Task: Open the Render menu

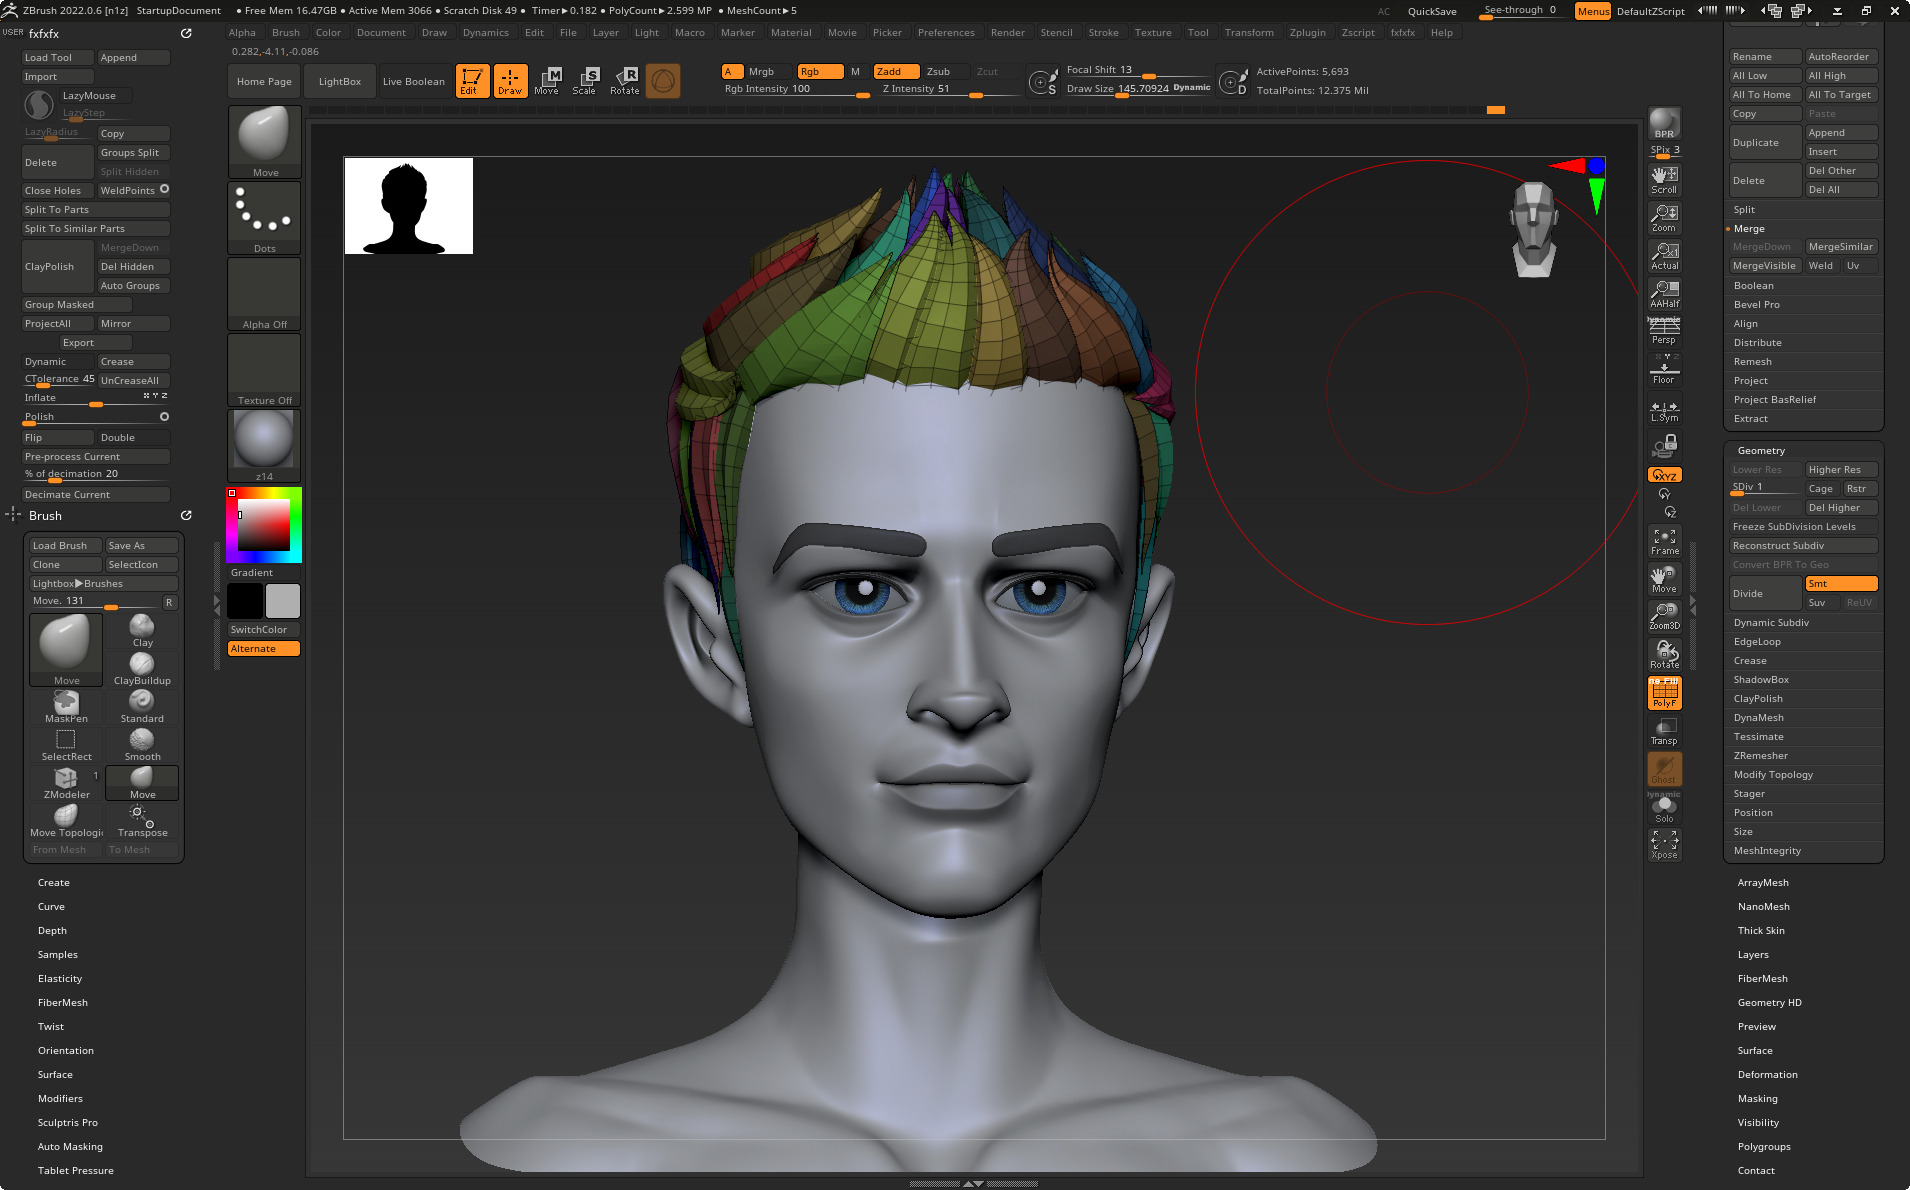Action: 1007,33
